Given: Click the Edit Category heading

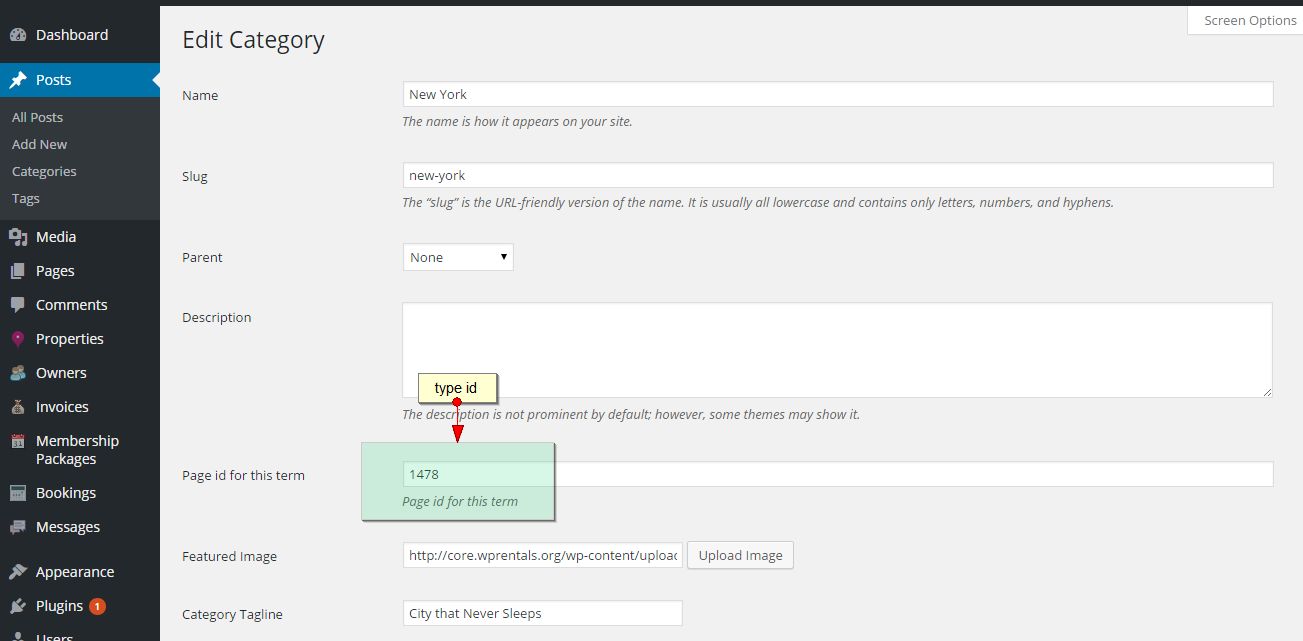Looking at the screenshot, I should [253, 40].
